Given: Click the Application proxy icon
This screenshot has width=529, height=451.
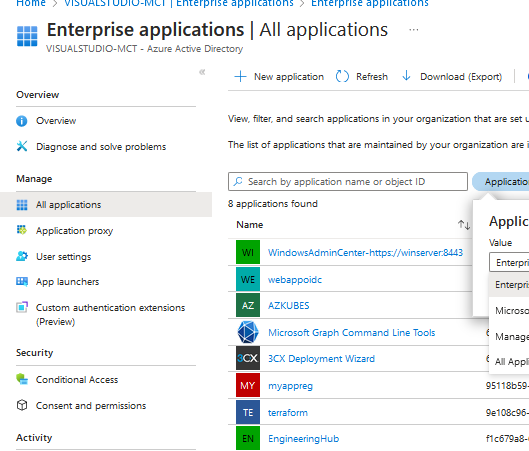Looking at the screenshot, I should coord(22,230).
